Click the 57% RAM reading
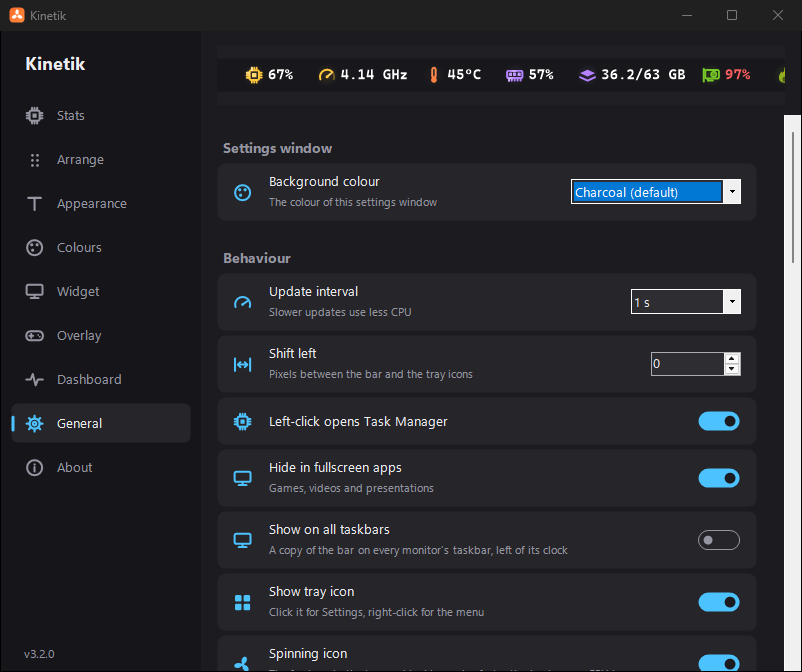The image size is (802, 672). point(541,75)
